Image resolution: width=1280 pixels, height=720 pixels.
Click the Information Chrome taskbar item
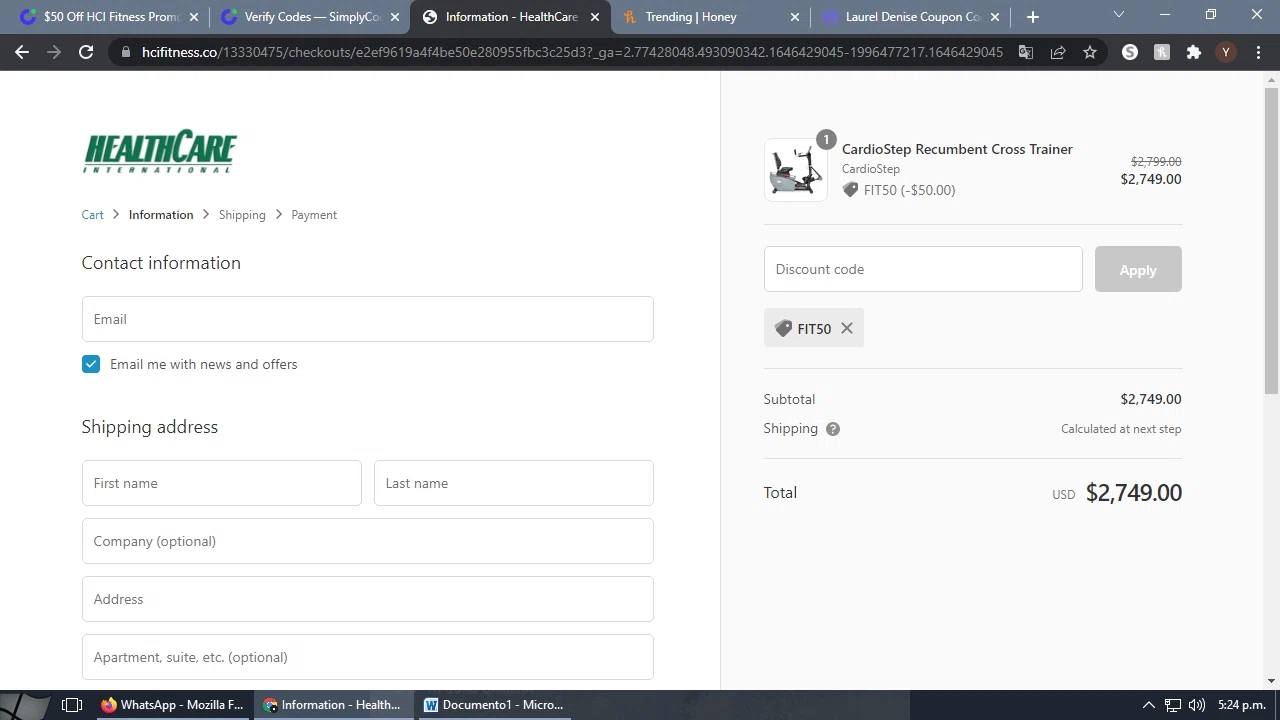click(332, 705)
